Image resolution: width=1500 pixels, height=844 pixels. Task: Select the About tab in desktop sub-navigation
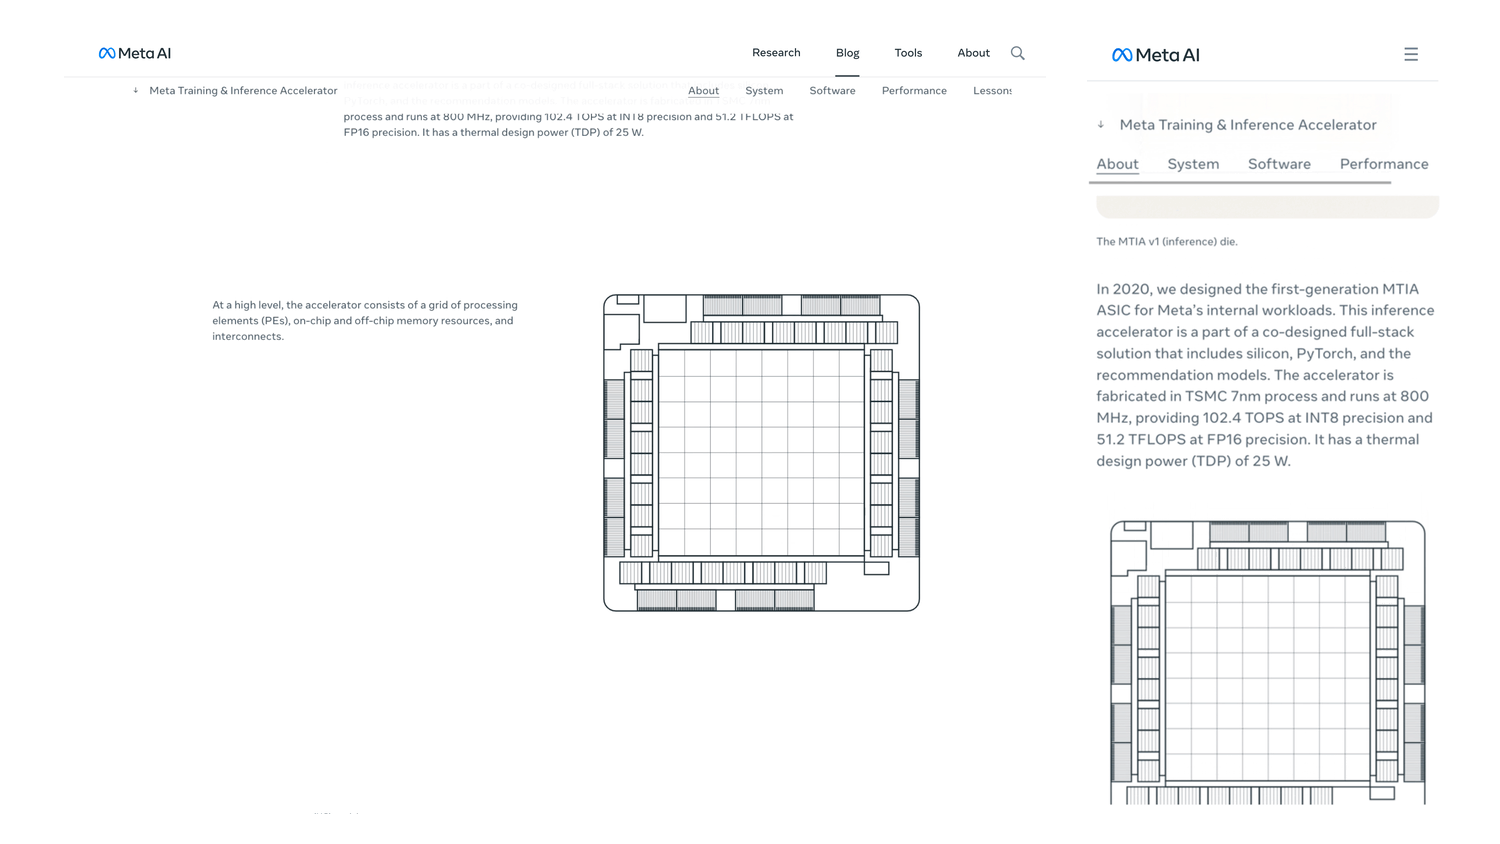click(x=703, y=91)
